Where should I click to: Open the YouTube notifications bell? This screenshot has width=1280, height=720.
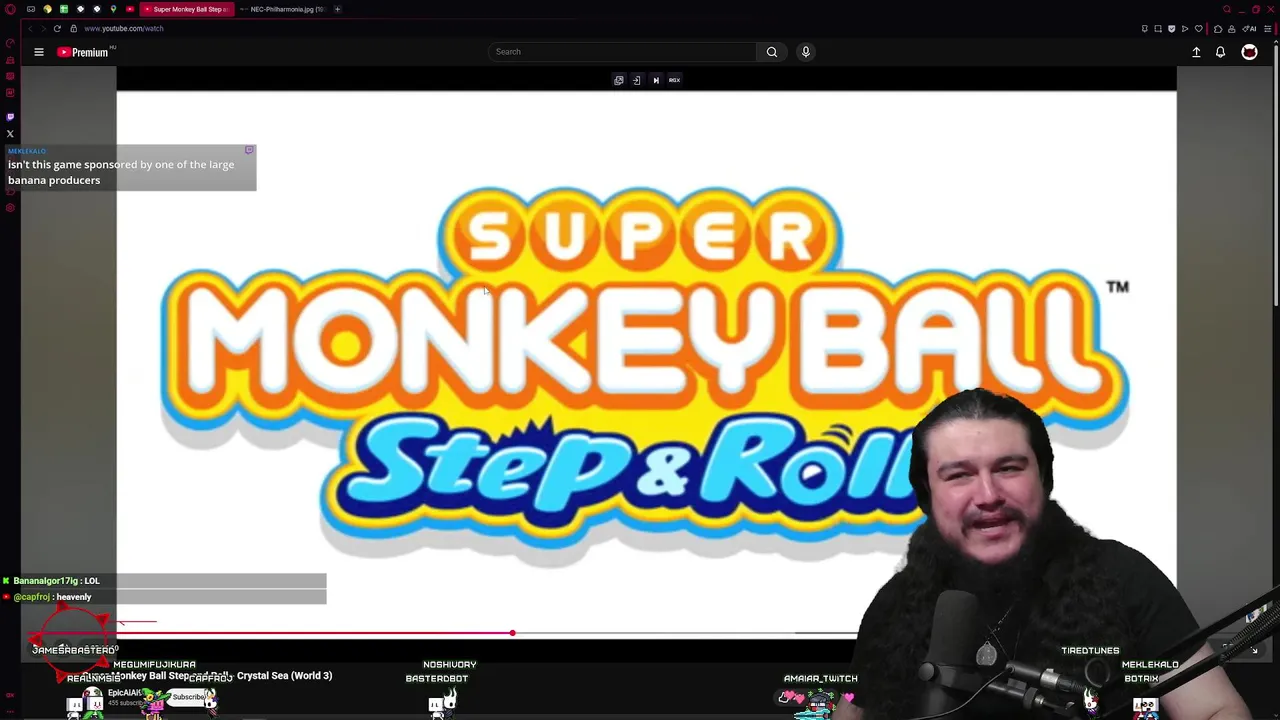pos(1220,52)
